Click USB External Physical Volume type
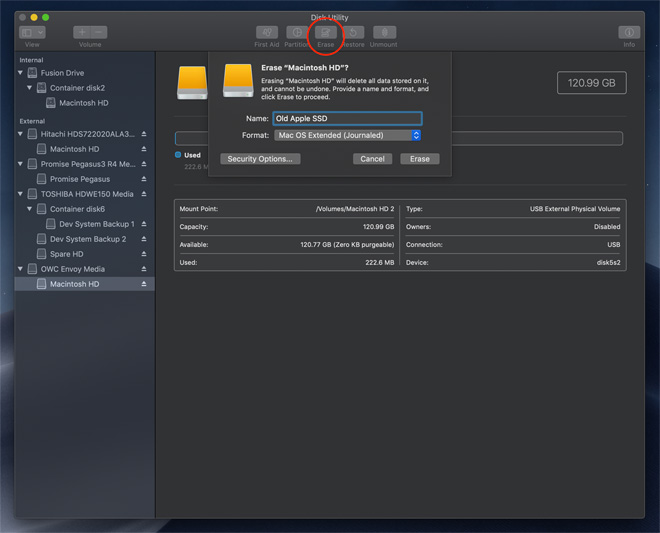660x533 pixels. (x=575, y=209)
